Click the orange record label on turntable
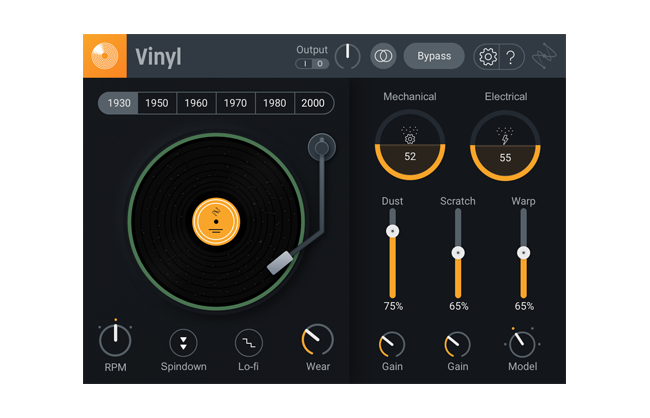Image resolution: width=650 pixels, height=418 pixels. click(x=216, y=222)
